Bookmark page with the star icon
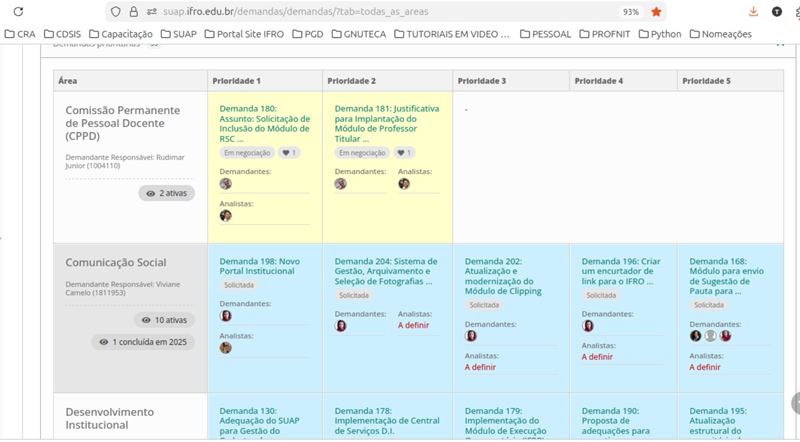The height and width of the screenshot is (442, 800). tap(657, 12)
